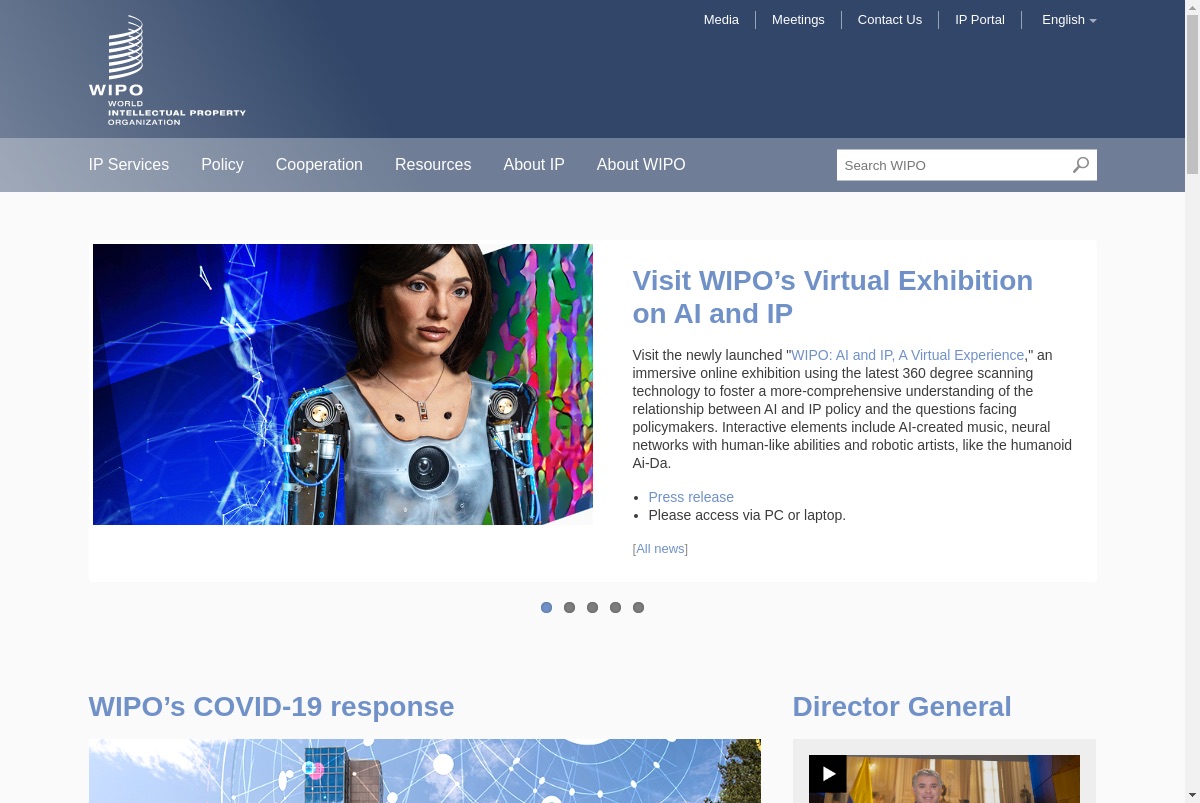Image resolution: width=1200 pixels, height=803 pixels.
Task: Click the humanoid robot Ai-Da banner image
Action: point(343,384)
